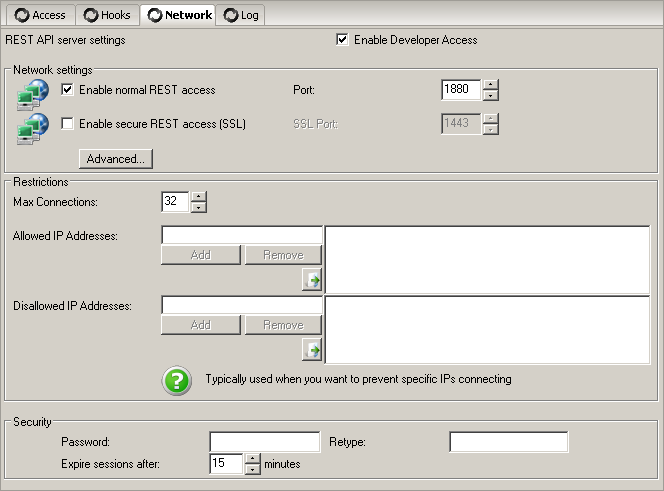
Task: Decrease the Port number with down arrow
Action: coord(490,95)
